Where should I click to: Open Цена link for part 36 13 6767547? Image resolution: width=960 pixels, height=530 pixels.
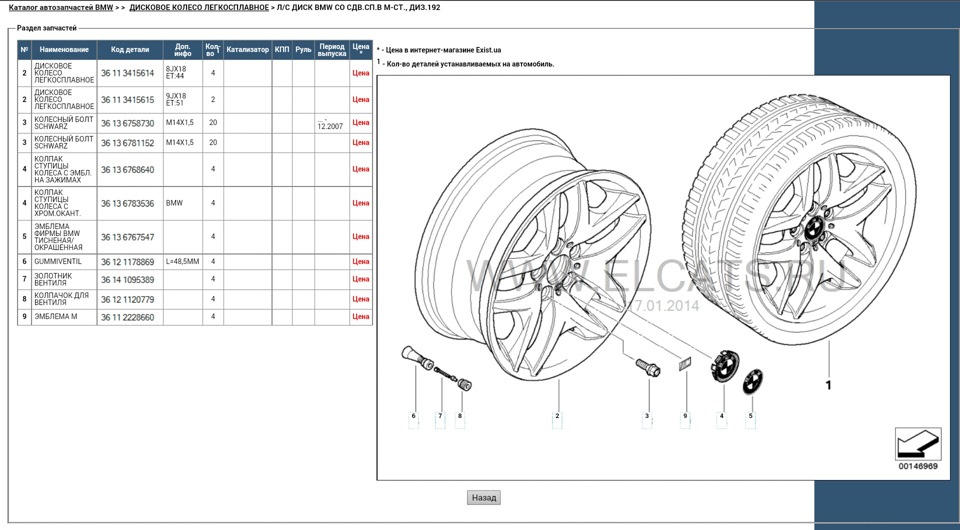[361, 236]
